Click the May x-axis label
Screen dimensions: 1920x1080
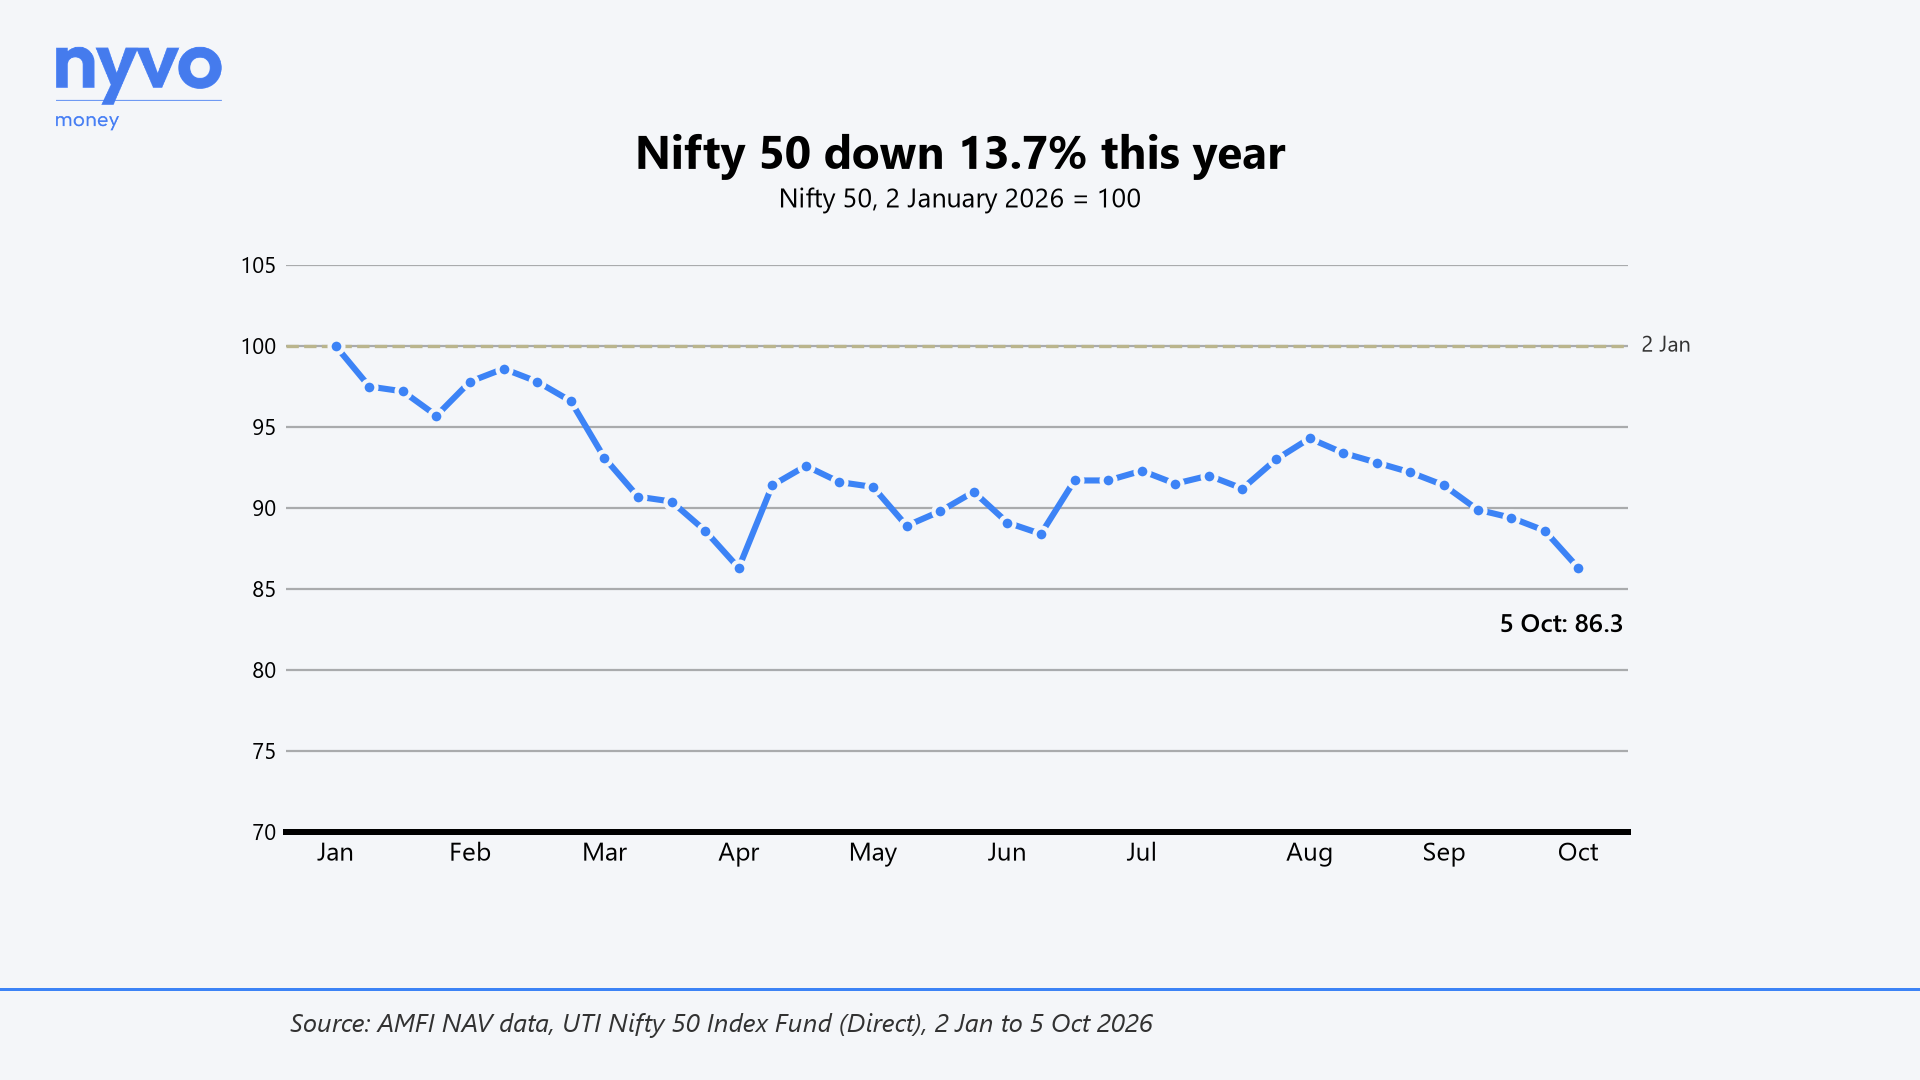click(873, 853)
